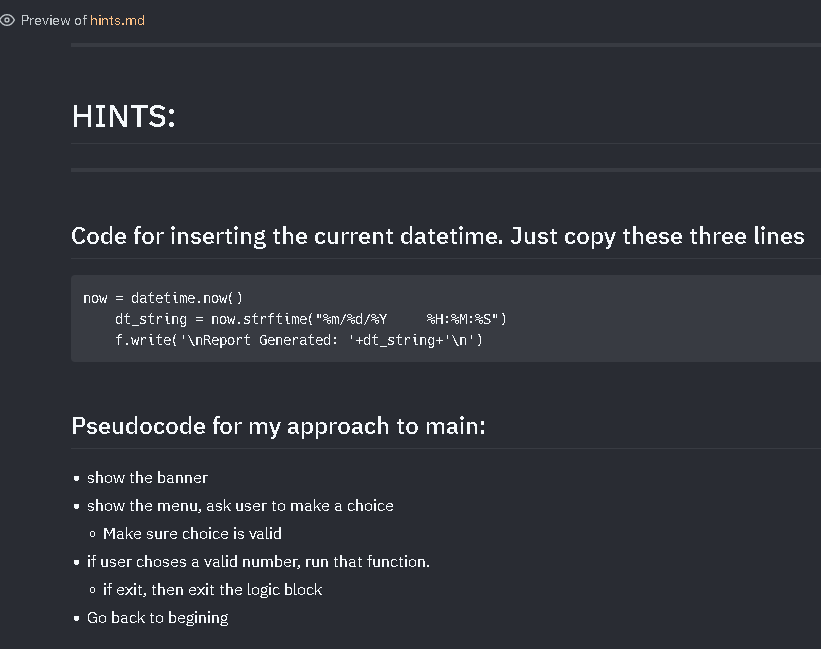Viewport: 821px width, 649px height.
Task: Click the 'Go back to begining' bullet
Action: pyautogui.click(x=158, y=618)
